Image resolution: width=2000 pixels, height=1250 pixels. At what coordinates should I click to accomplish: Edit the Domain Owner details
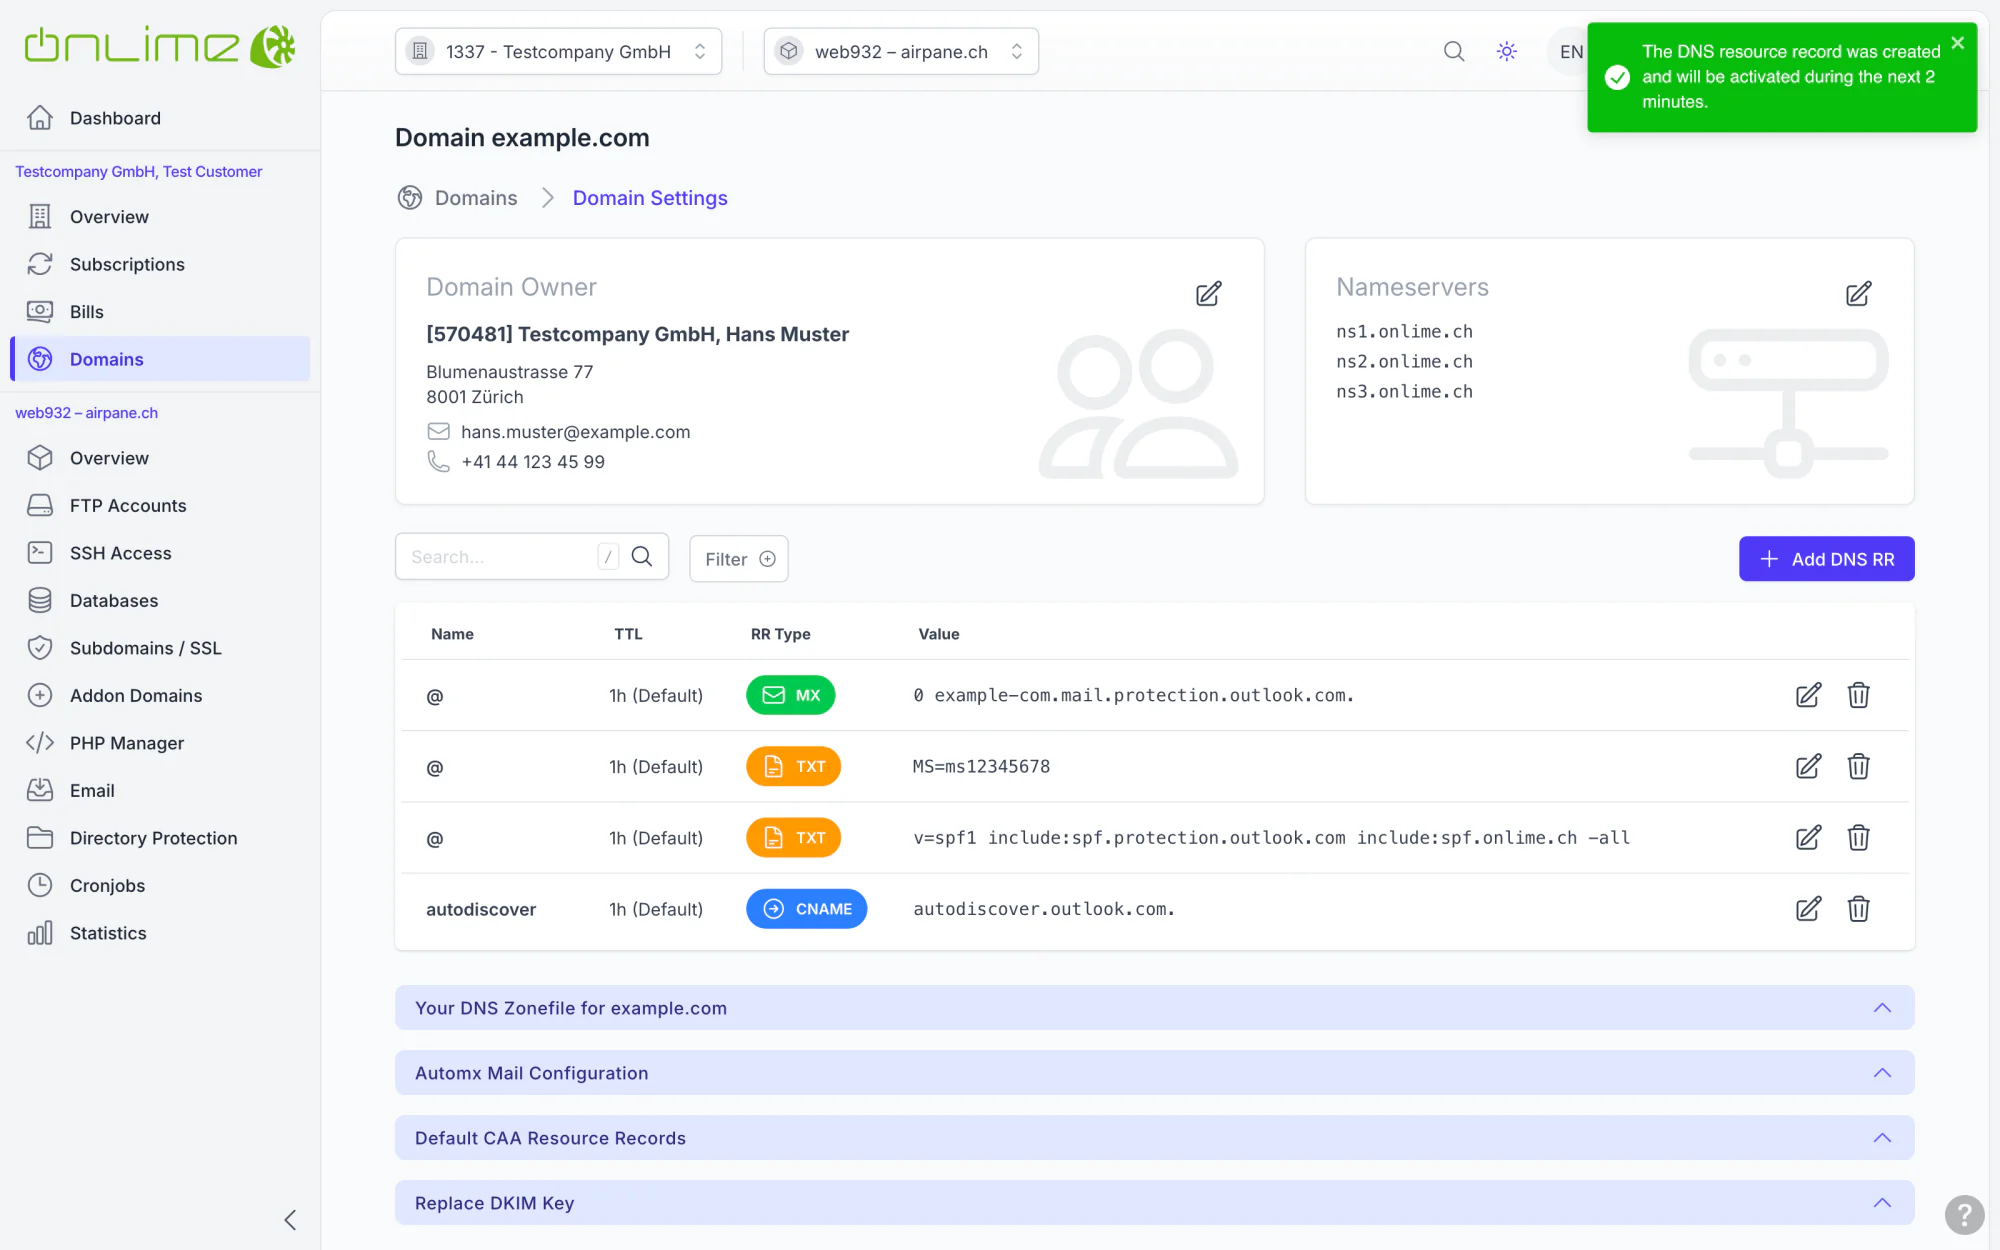(x=1208, y=294)
